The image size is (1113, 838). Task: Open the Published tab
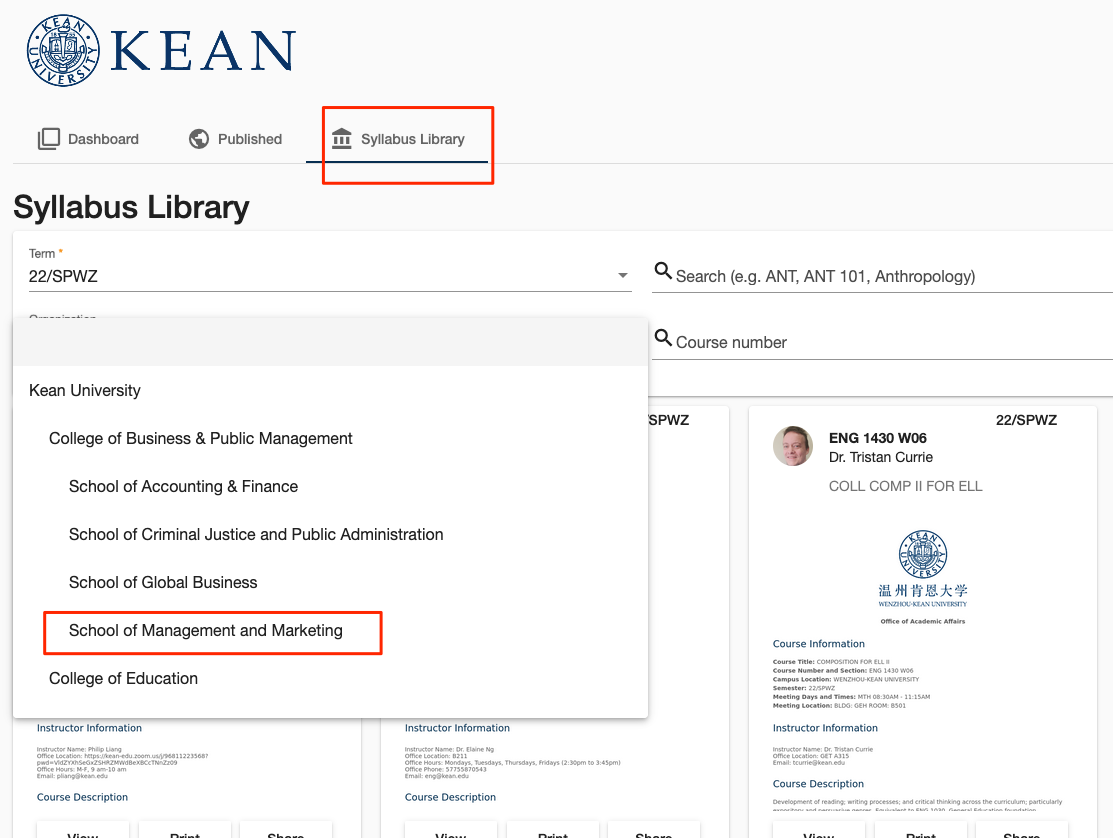click(x=236, y=139)
